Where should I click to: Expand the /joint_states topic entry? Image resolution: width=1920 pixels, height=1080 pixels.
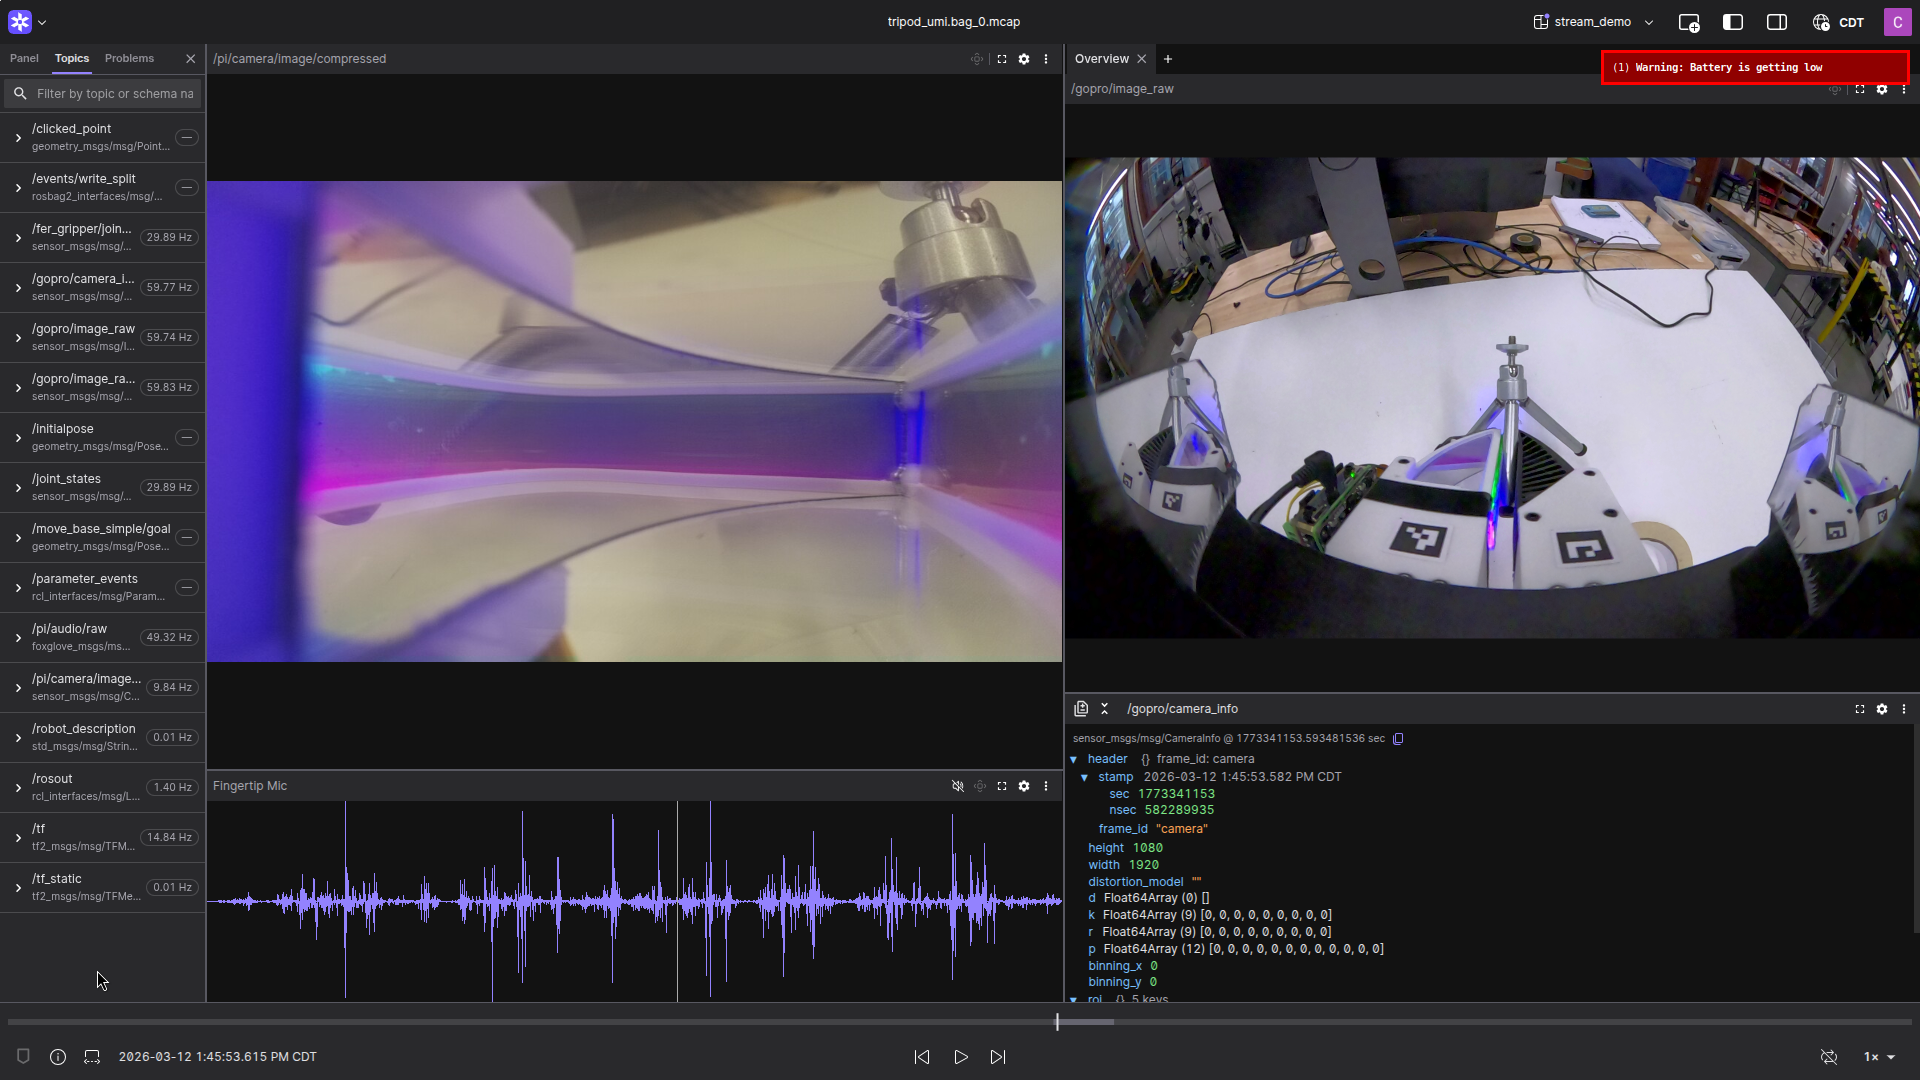18,487
